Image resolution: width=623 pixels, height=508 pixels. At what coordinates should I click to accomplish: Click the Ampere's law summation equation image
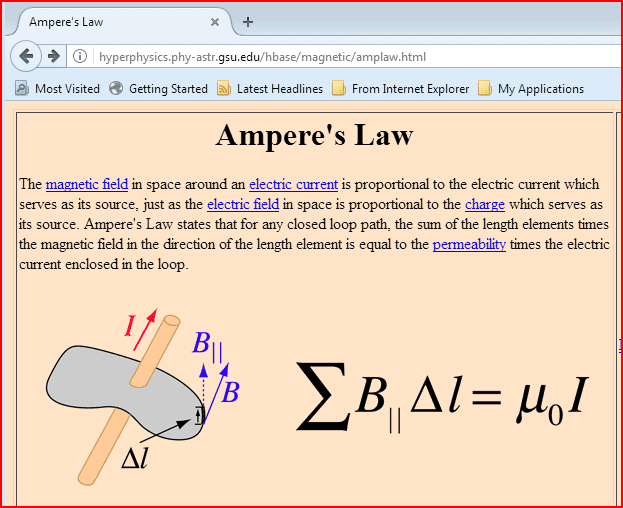pos(442,397)
